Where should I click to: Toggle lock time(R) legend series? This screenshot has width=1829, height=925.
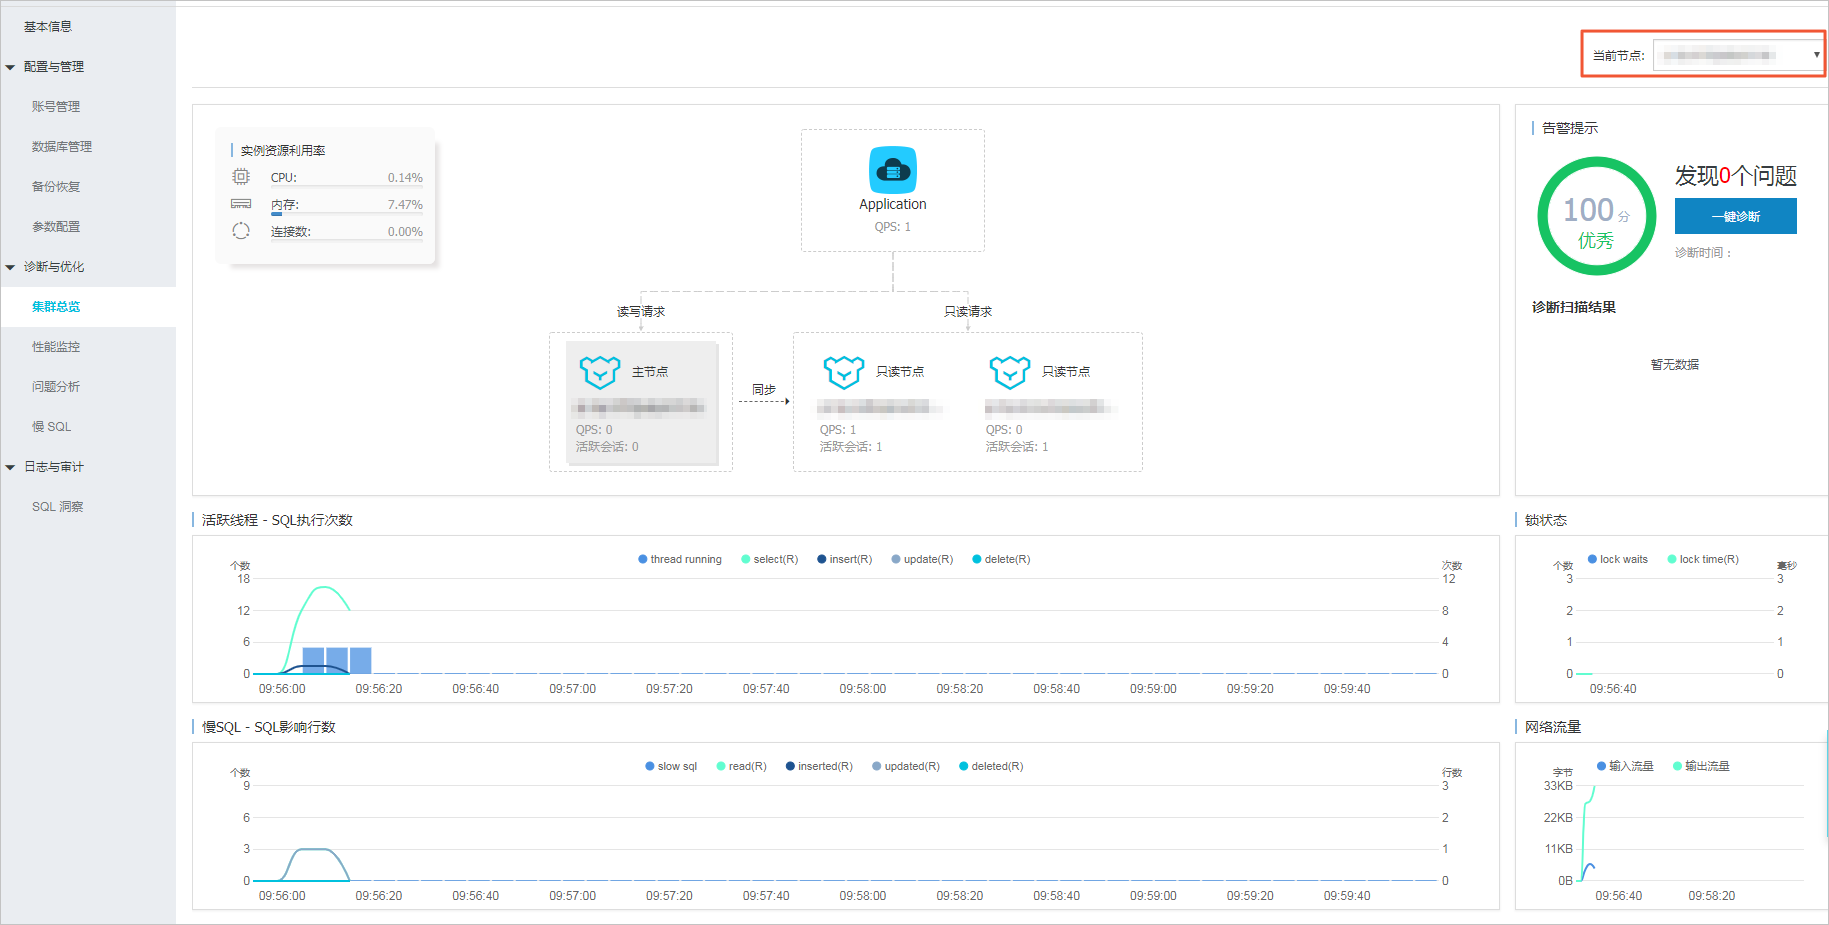click(x=1703, y=559)
